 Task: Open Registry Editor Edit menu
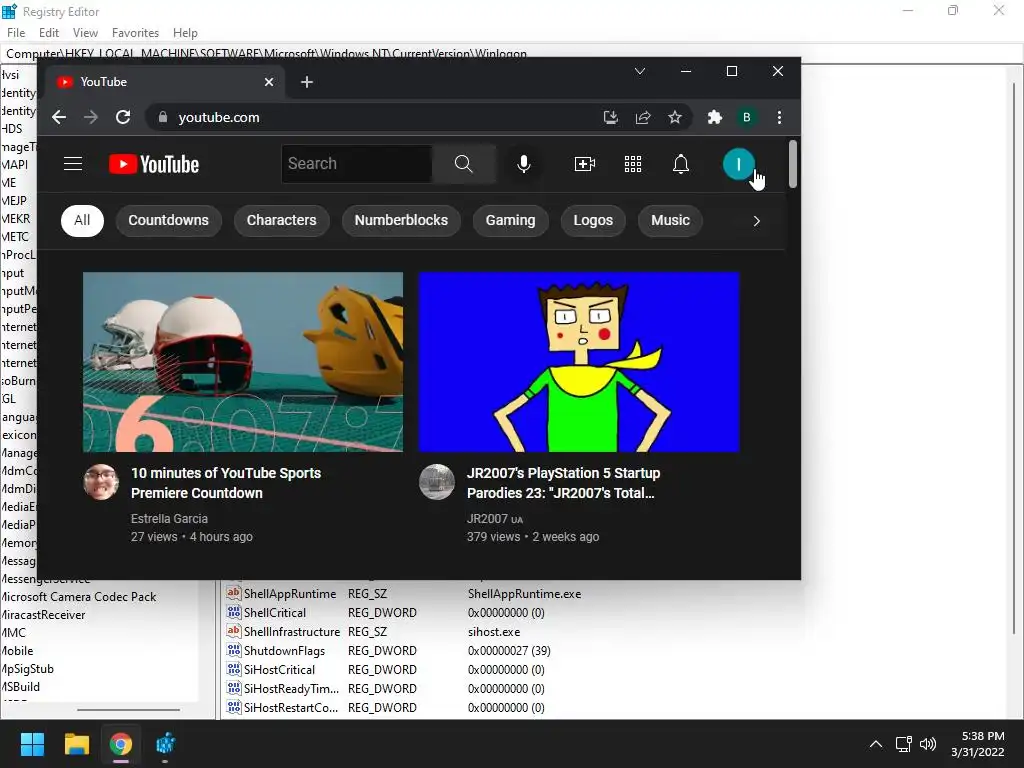[x=49, y=33]
